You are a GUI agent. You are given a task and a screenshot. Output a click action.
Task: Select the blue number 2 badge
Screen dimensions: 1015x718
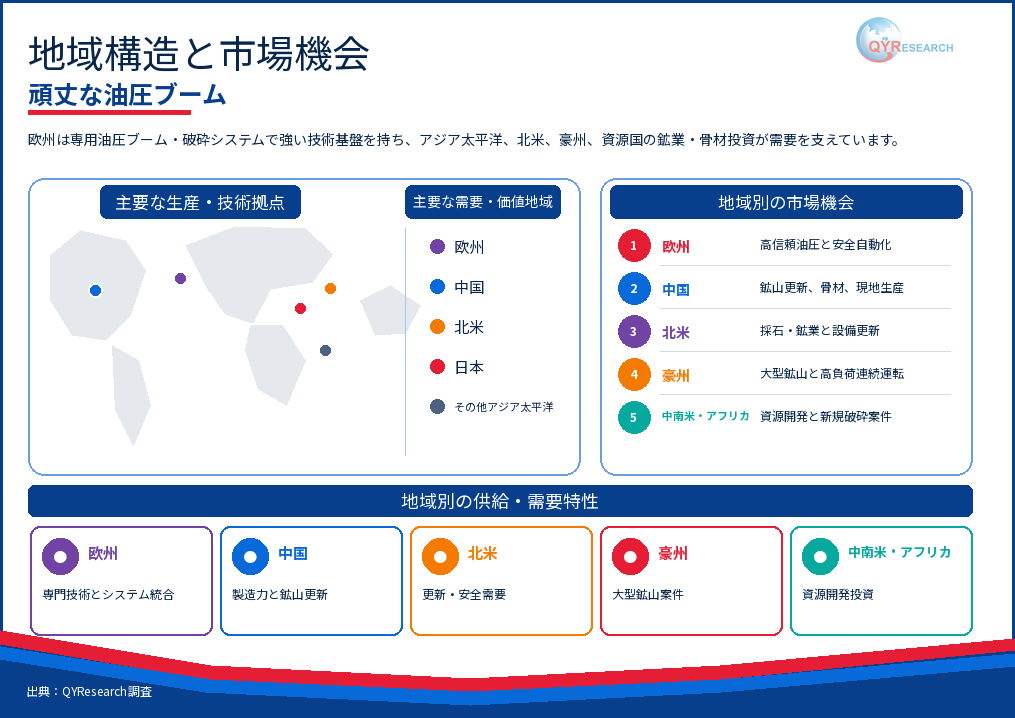[x=634, y=289]
